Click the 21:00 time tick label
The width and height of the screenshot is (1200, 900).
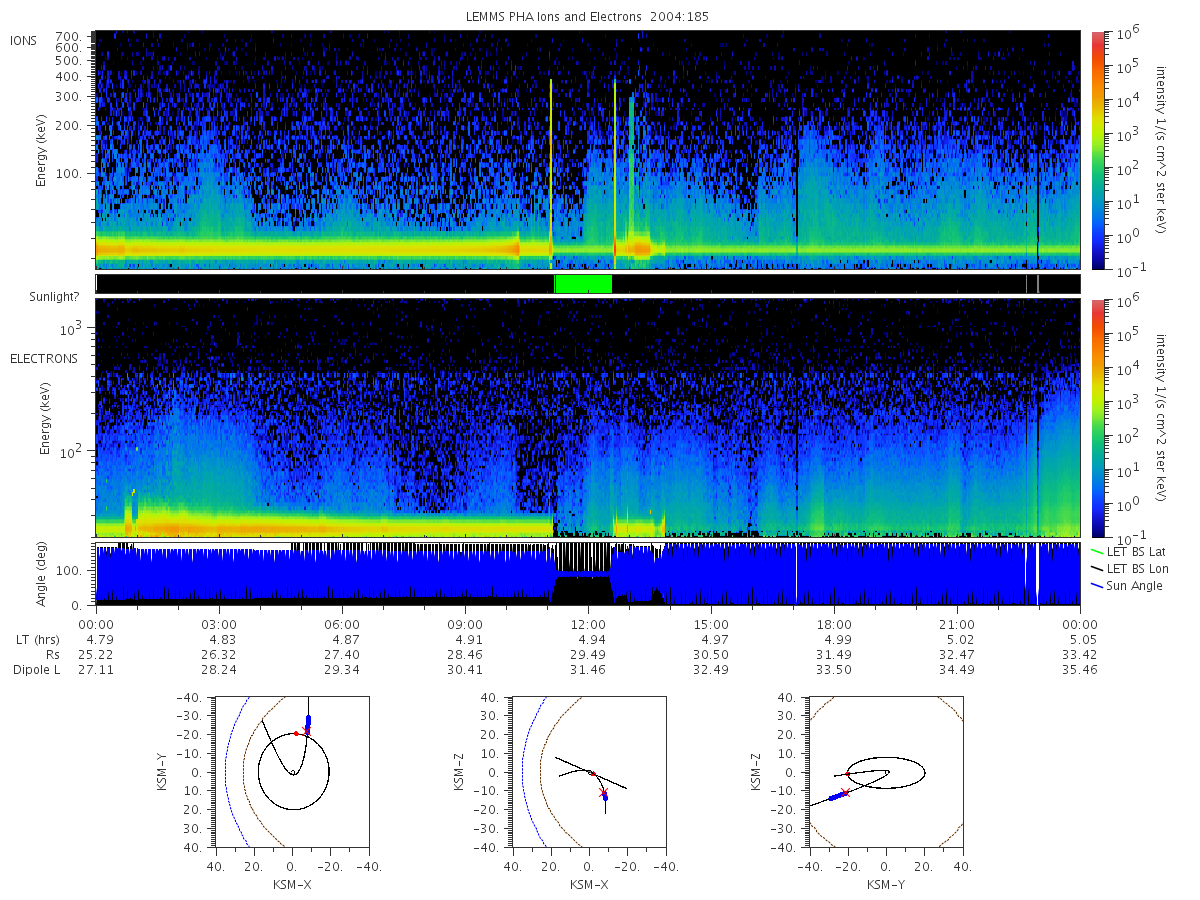point(957,624)
